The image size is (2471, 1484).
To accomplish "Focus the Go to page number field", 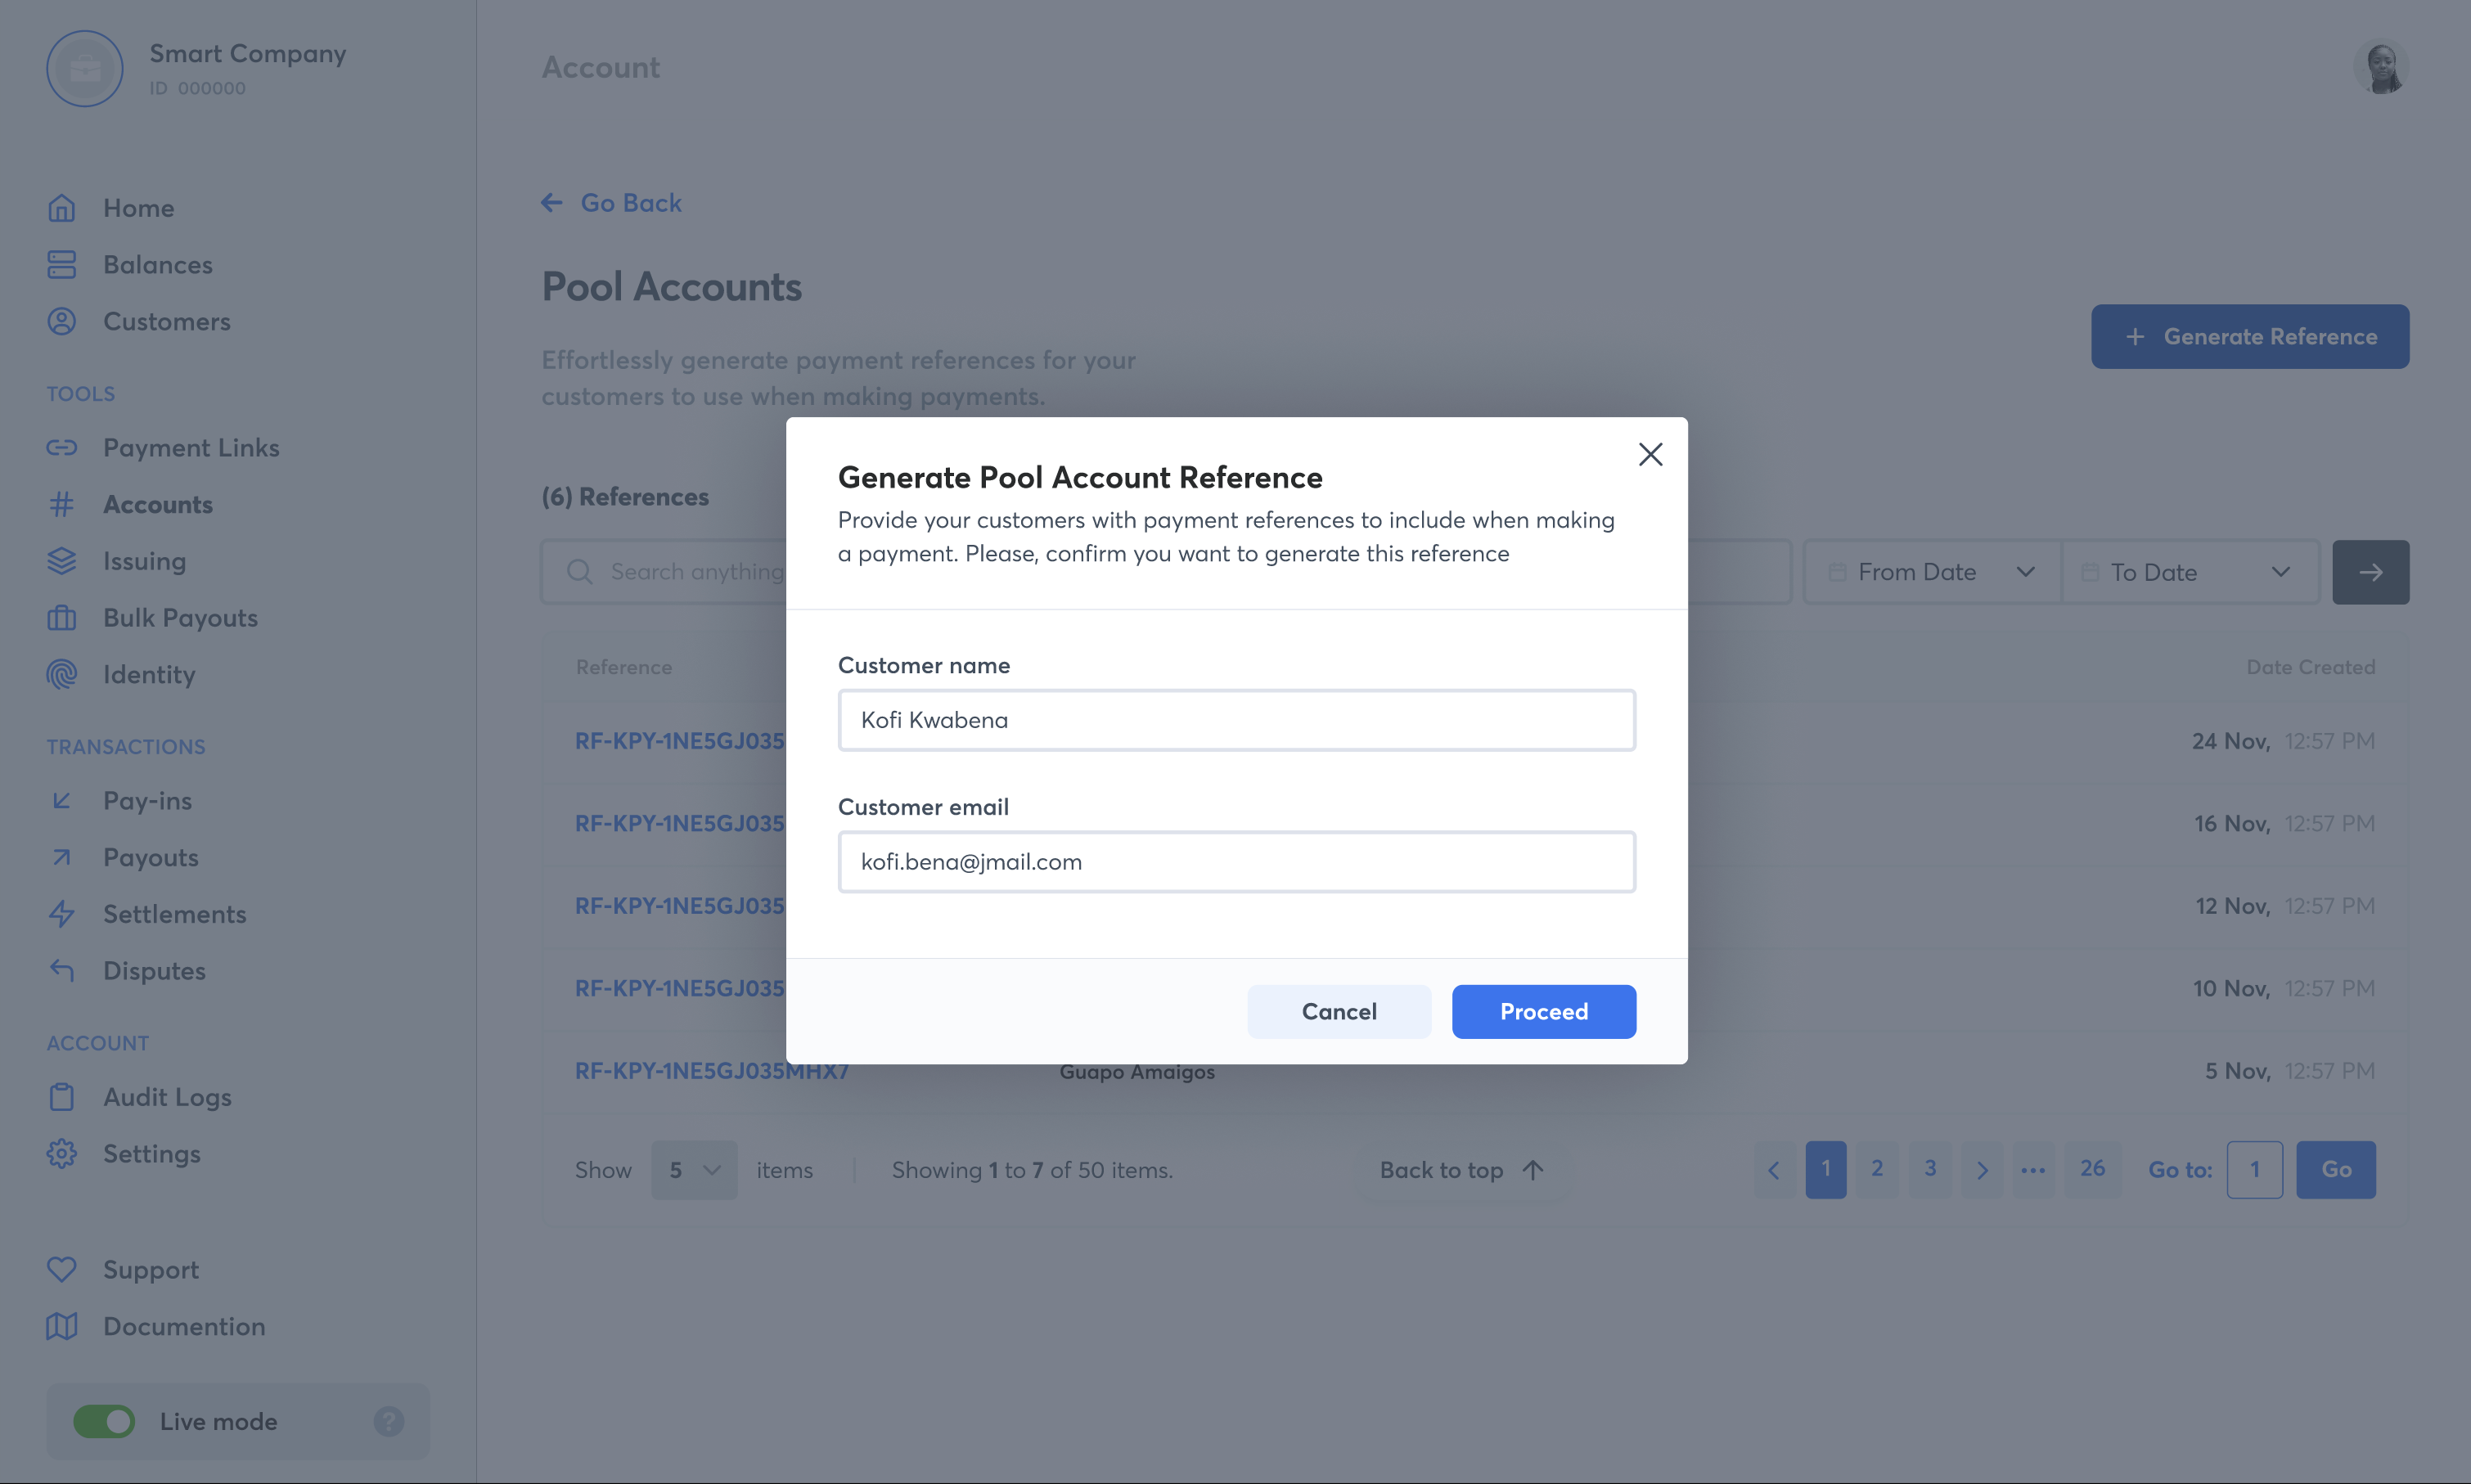I will tap(2254, 1170).
